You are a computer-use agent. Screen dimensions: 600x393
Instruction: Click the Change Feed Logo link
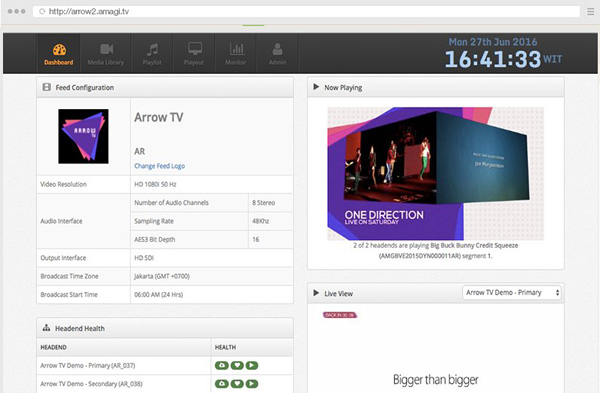(x=160, y=166)
